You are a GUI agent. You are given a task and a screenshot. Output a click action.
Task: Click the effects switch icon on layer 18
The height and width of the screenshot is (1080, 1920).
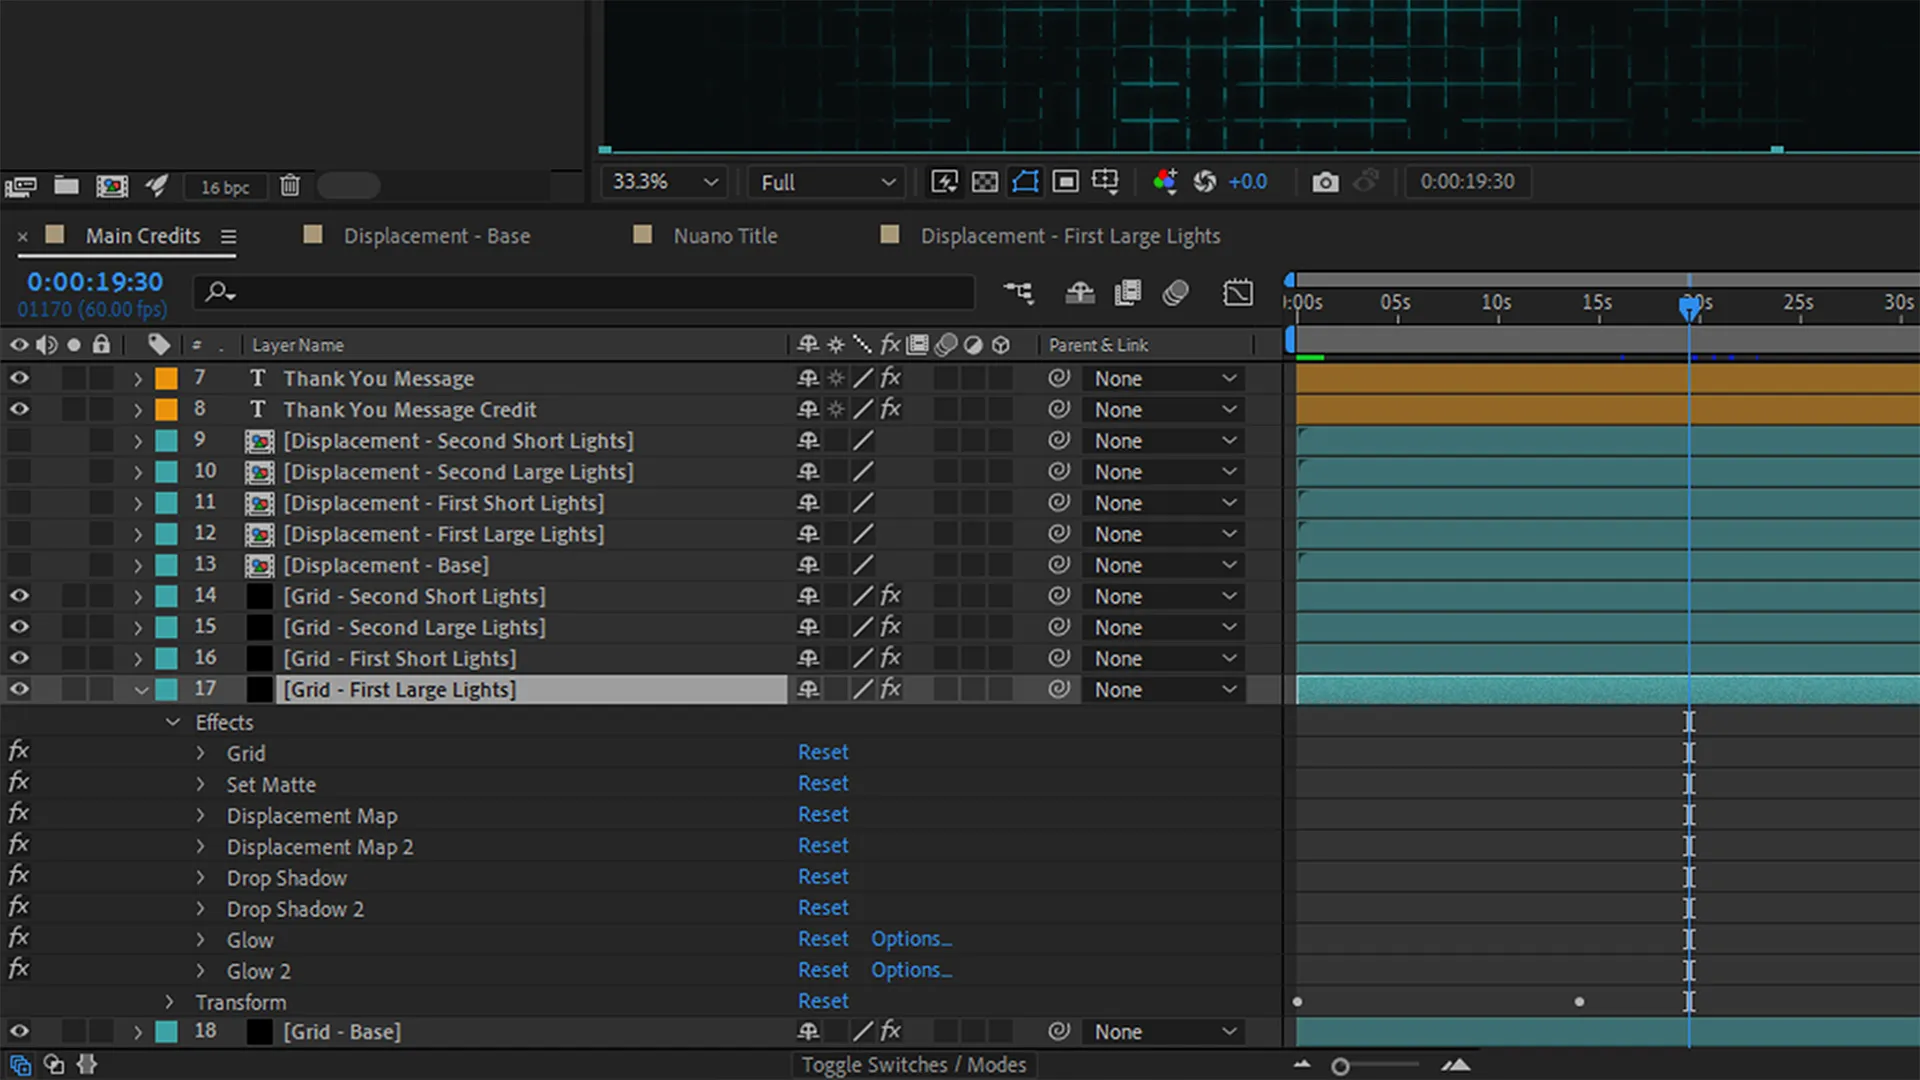click(x=890, y=1031)
